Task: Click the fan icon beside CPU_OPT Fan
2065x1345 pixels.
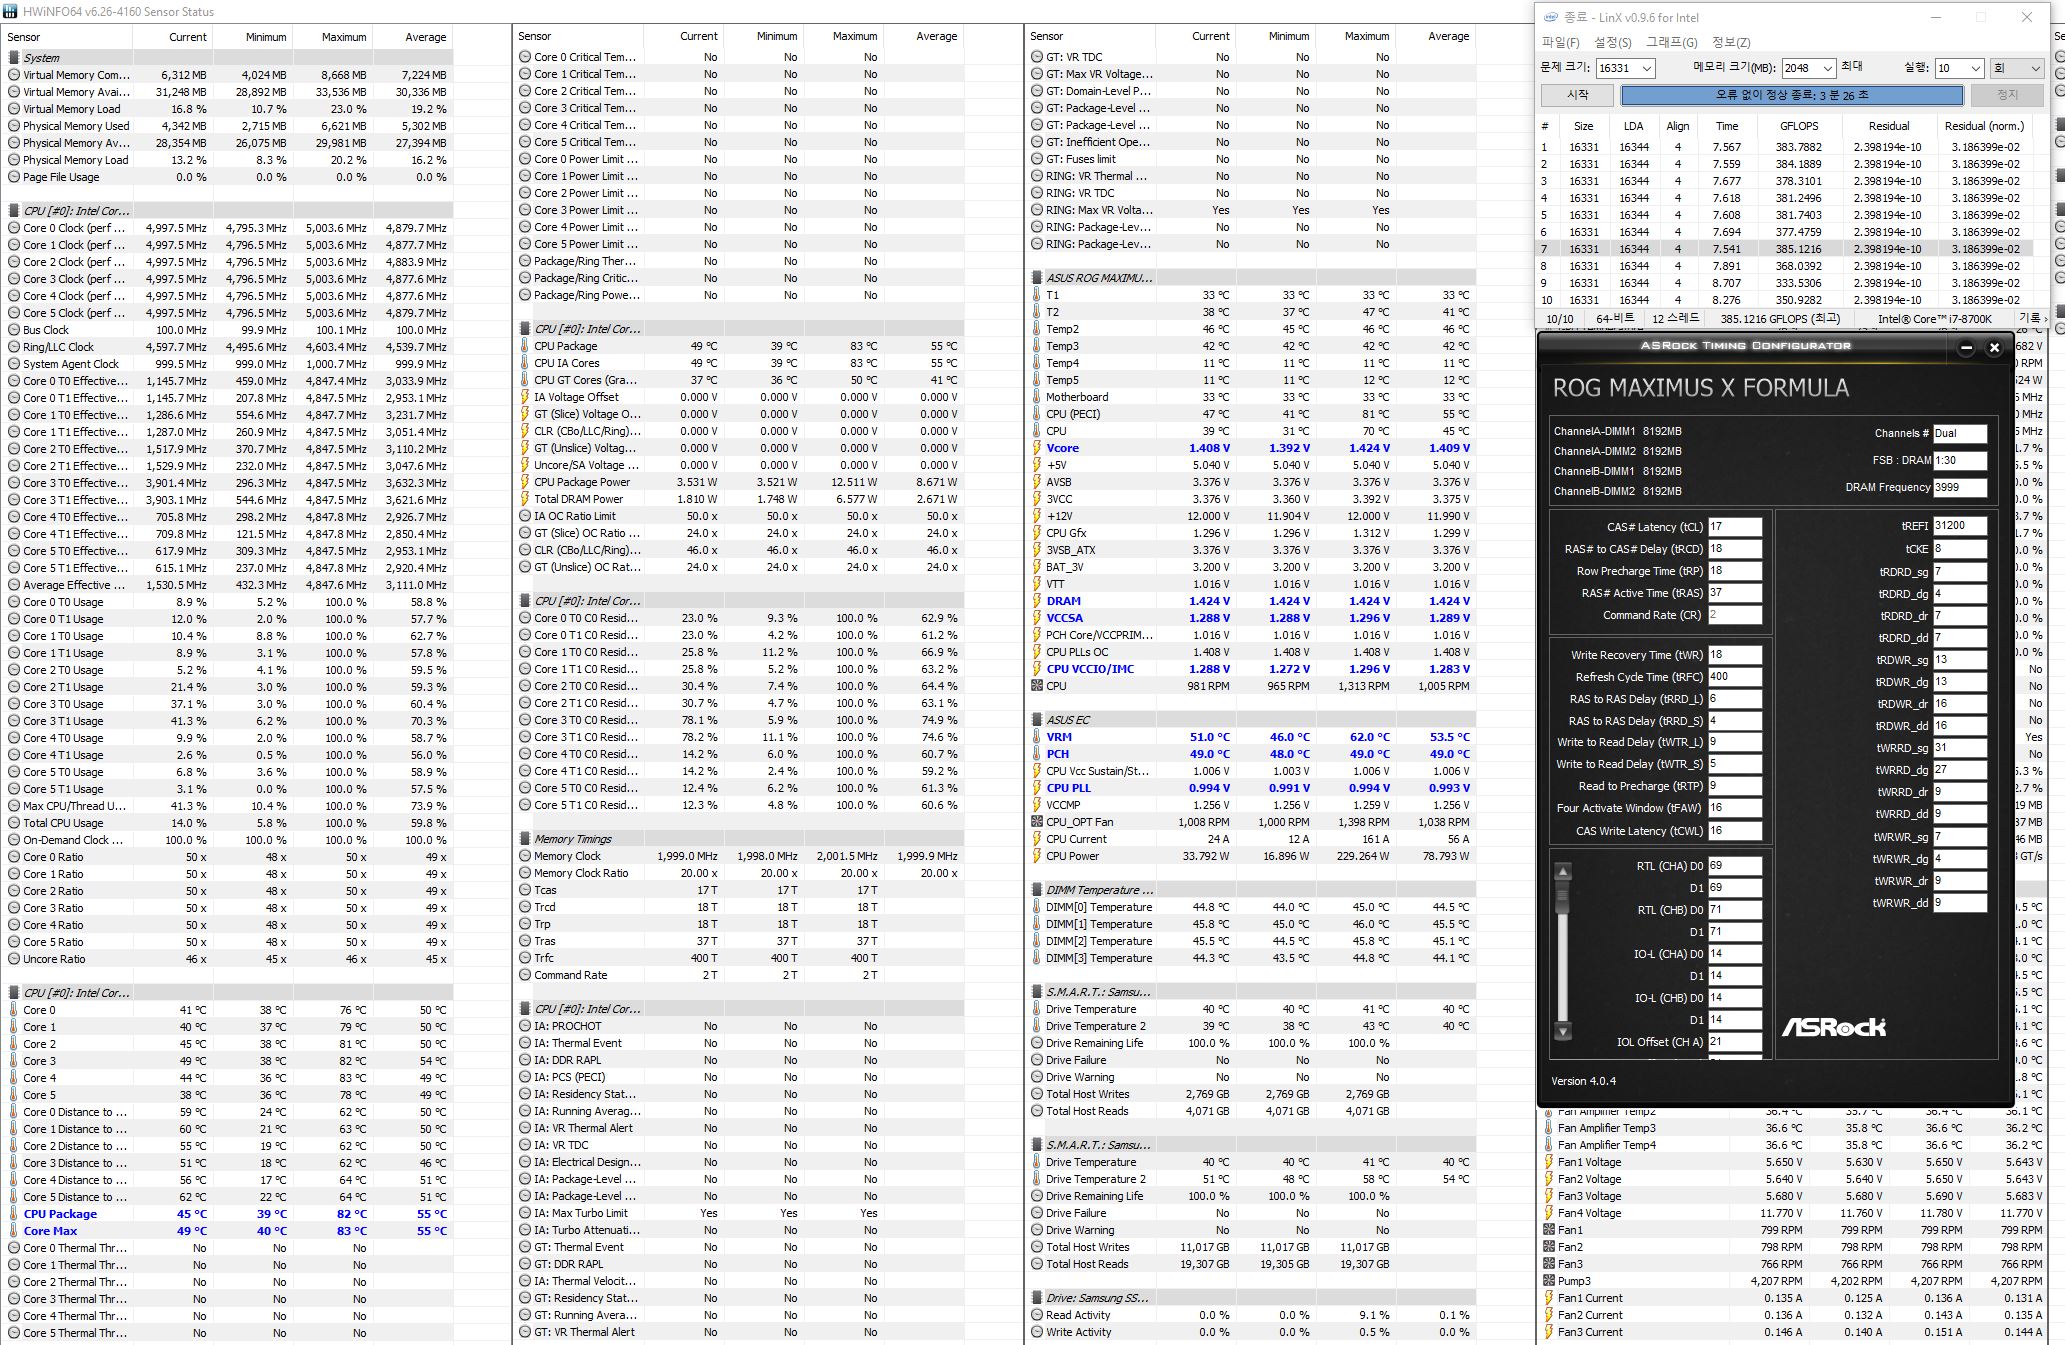Action: [x=1036, y=822]
